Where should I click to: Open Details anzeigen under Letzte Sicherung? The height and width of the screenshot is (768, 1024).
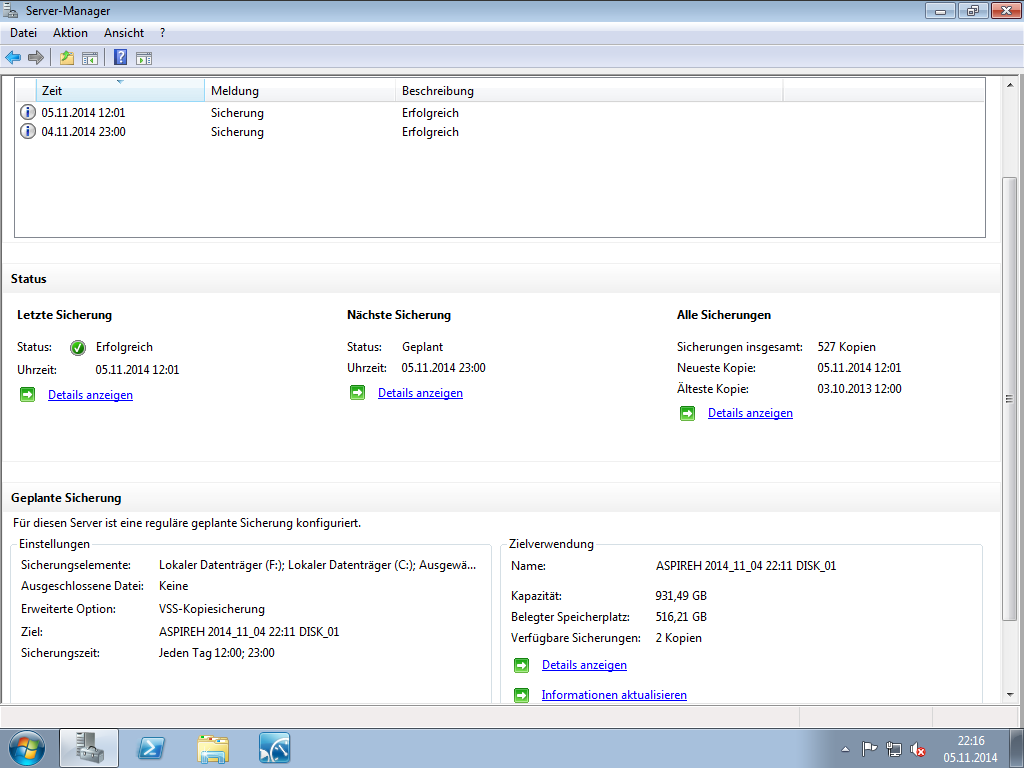click(x=90, y=395)
